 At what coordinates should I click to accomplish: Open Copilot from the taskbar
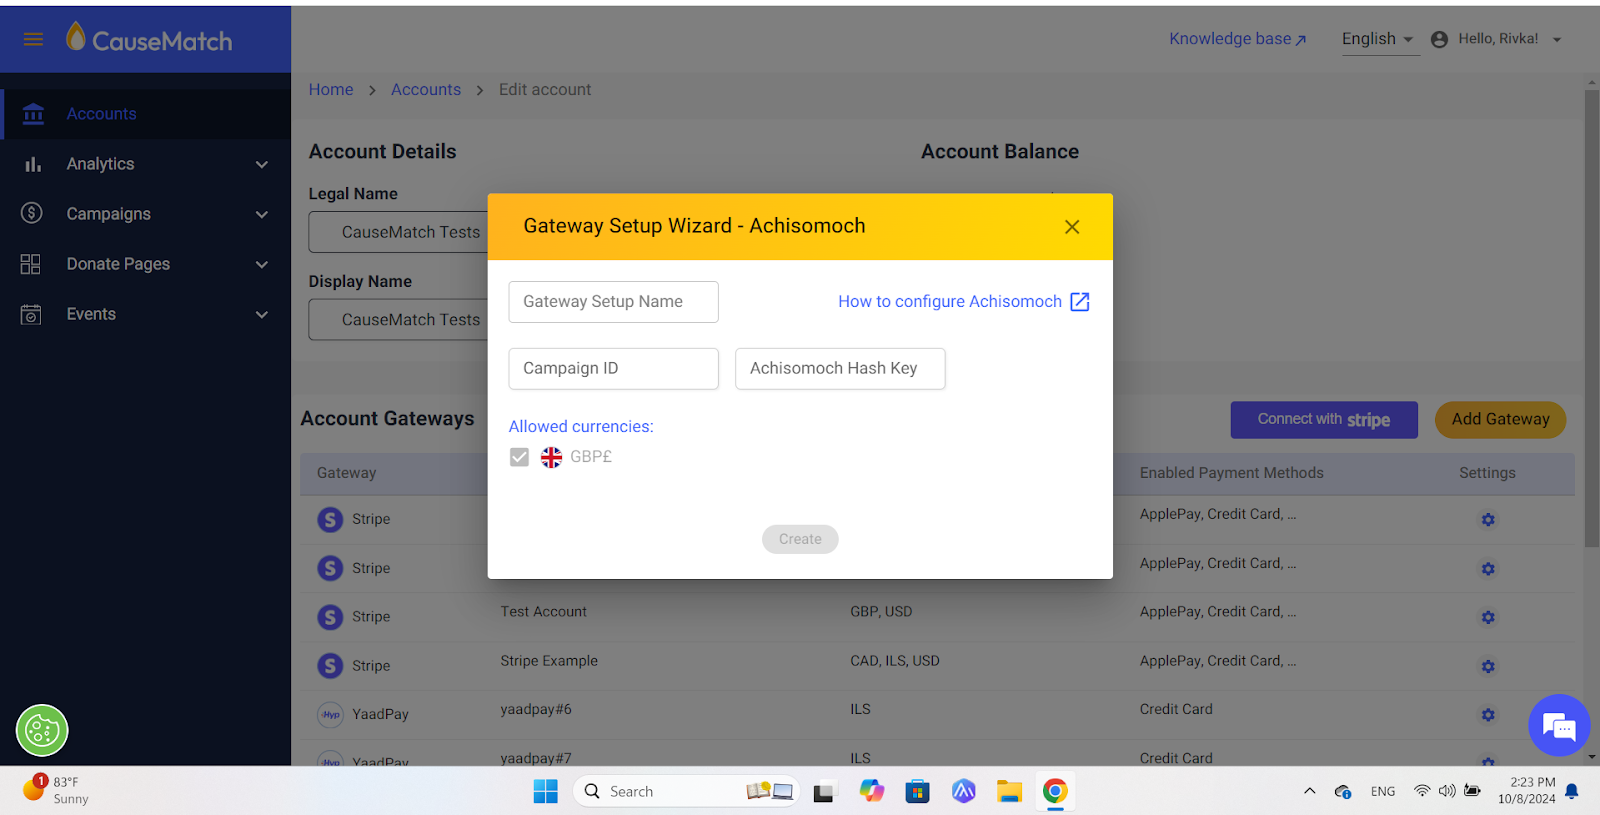(x=871, y=791)
